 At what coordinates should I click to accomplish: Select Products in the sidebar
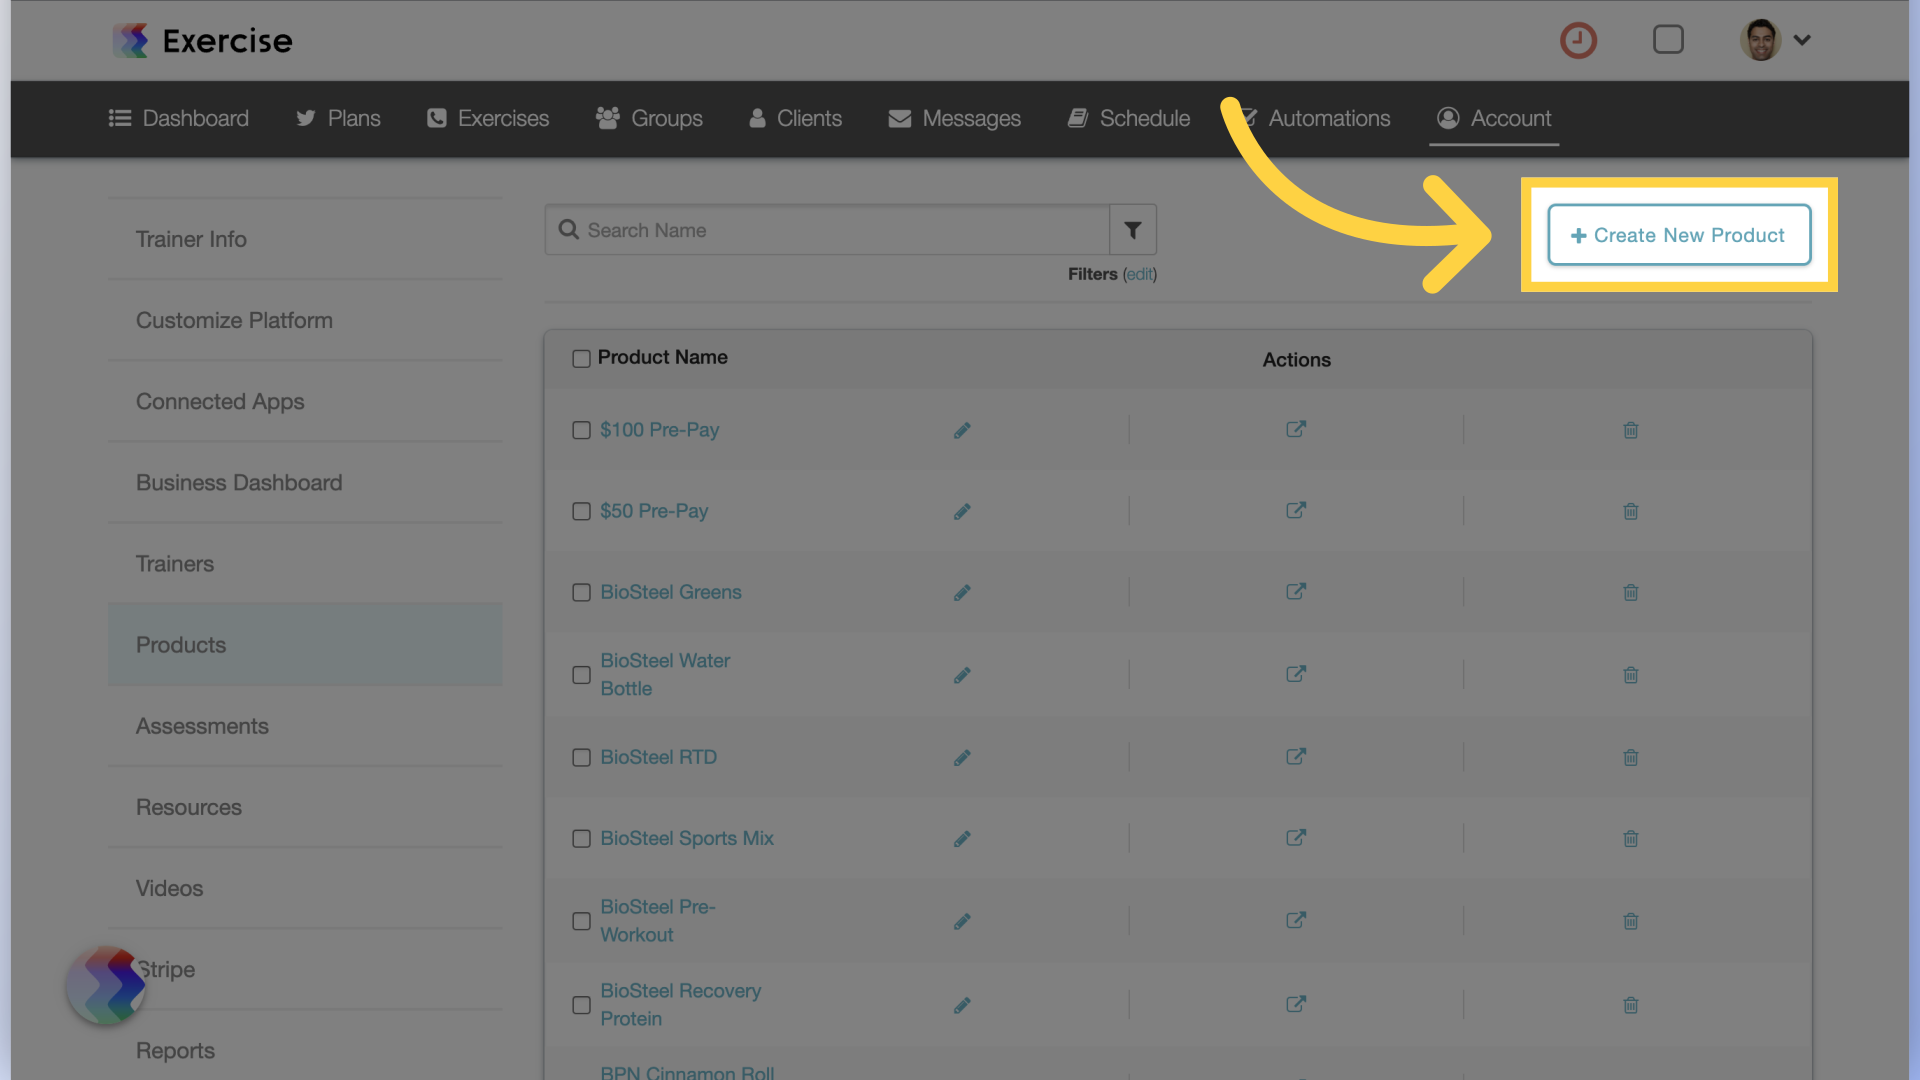305,645
